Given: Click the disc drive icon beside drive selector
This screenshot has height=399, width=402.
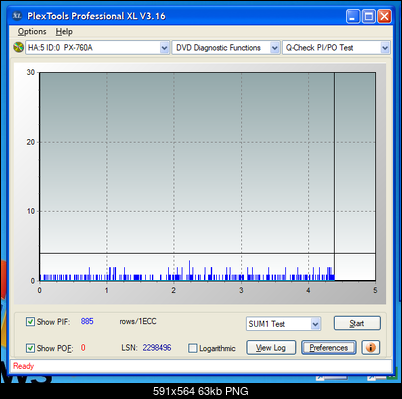Looking at the screenshot, I should coord(18,47).
